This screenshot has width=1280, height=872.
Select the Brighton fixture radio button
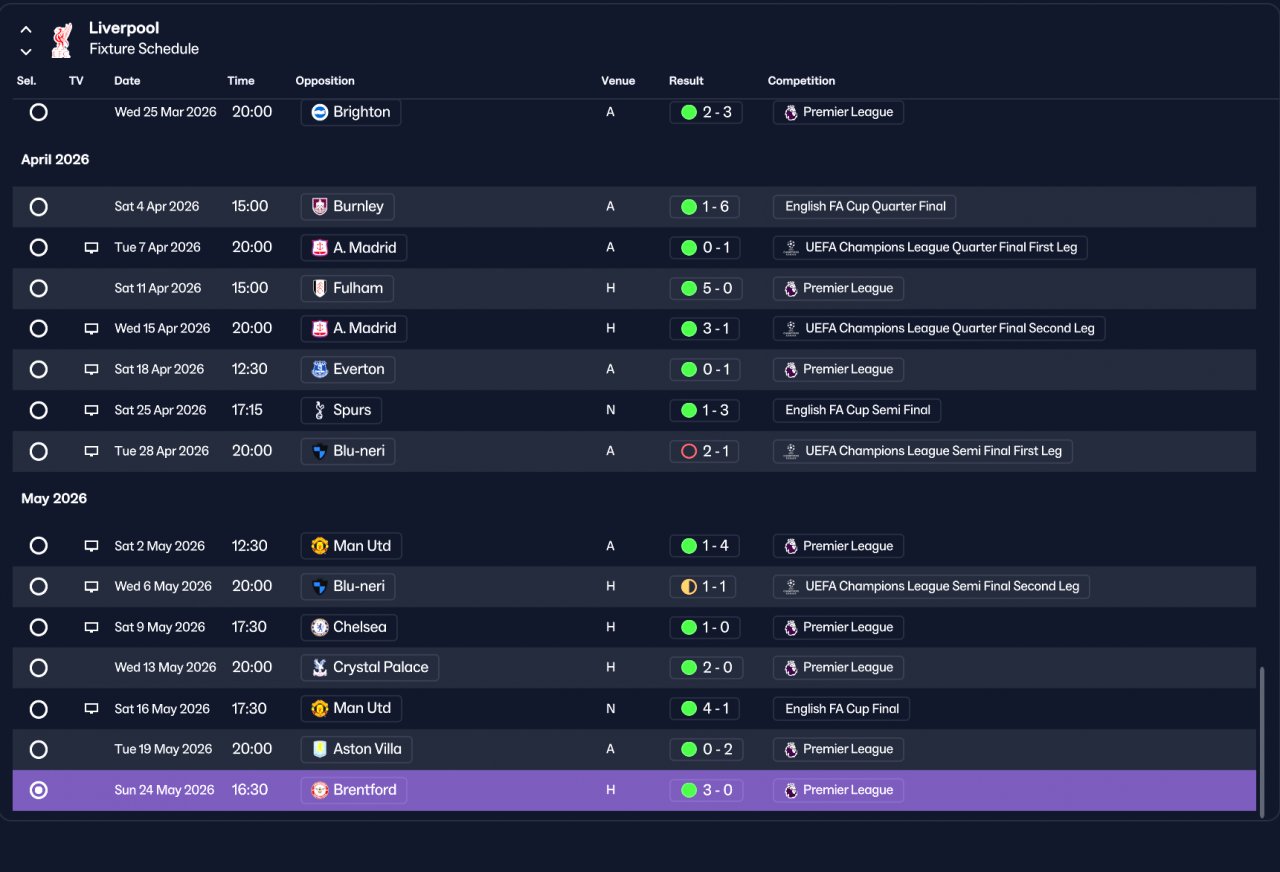[x=38, y=112]
